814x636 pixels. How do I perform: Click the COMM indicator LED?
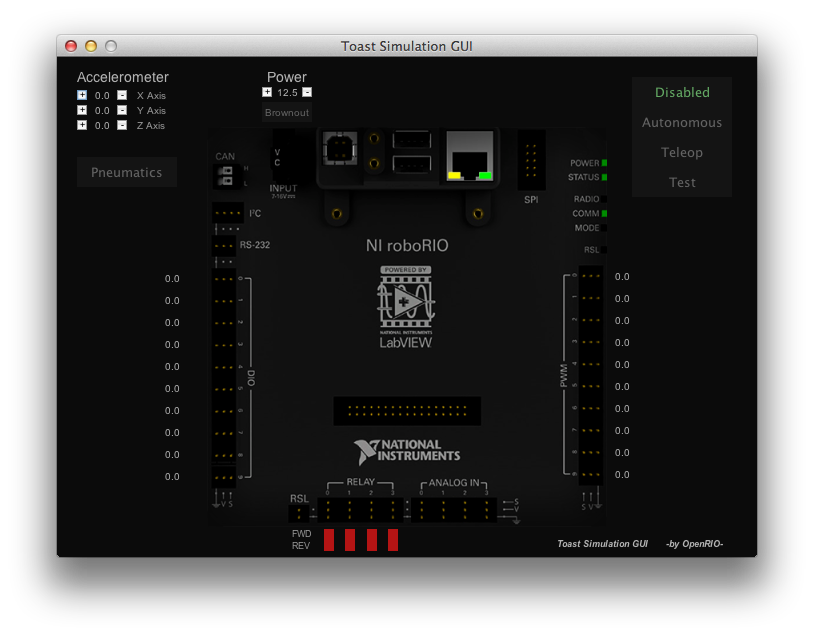[x=604, y=213]
